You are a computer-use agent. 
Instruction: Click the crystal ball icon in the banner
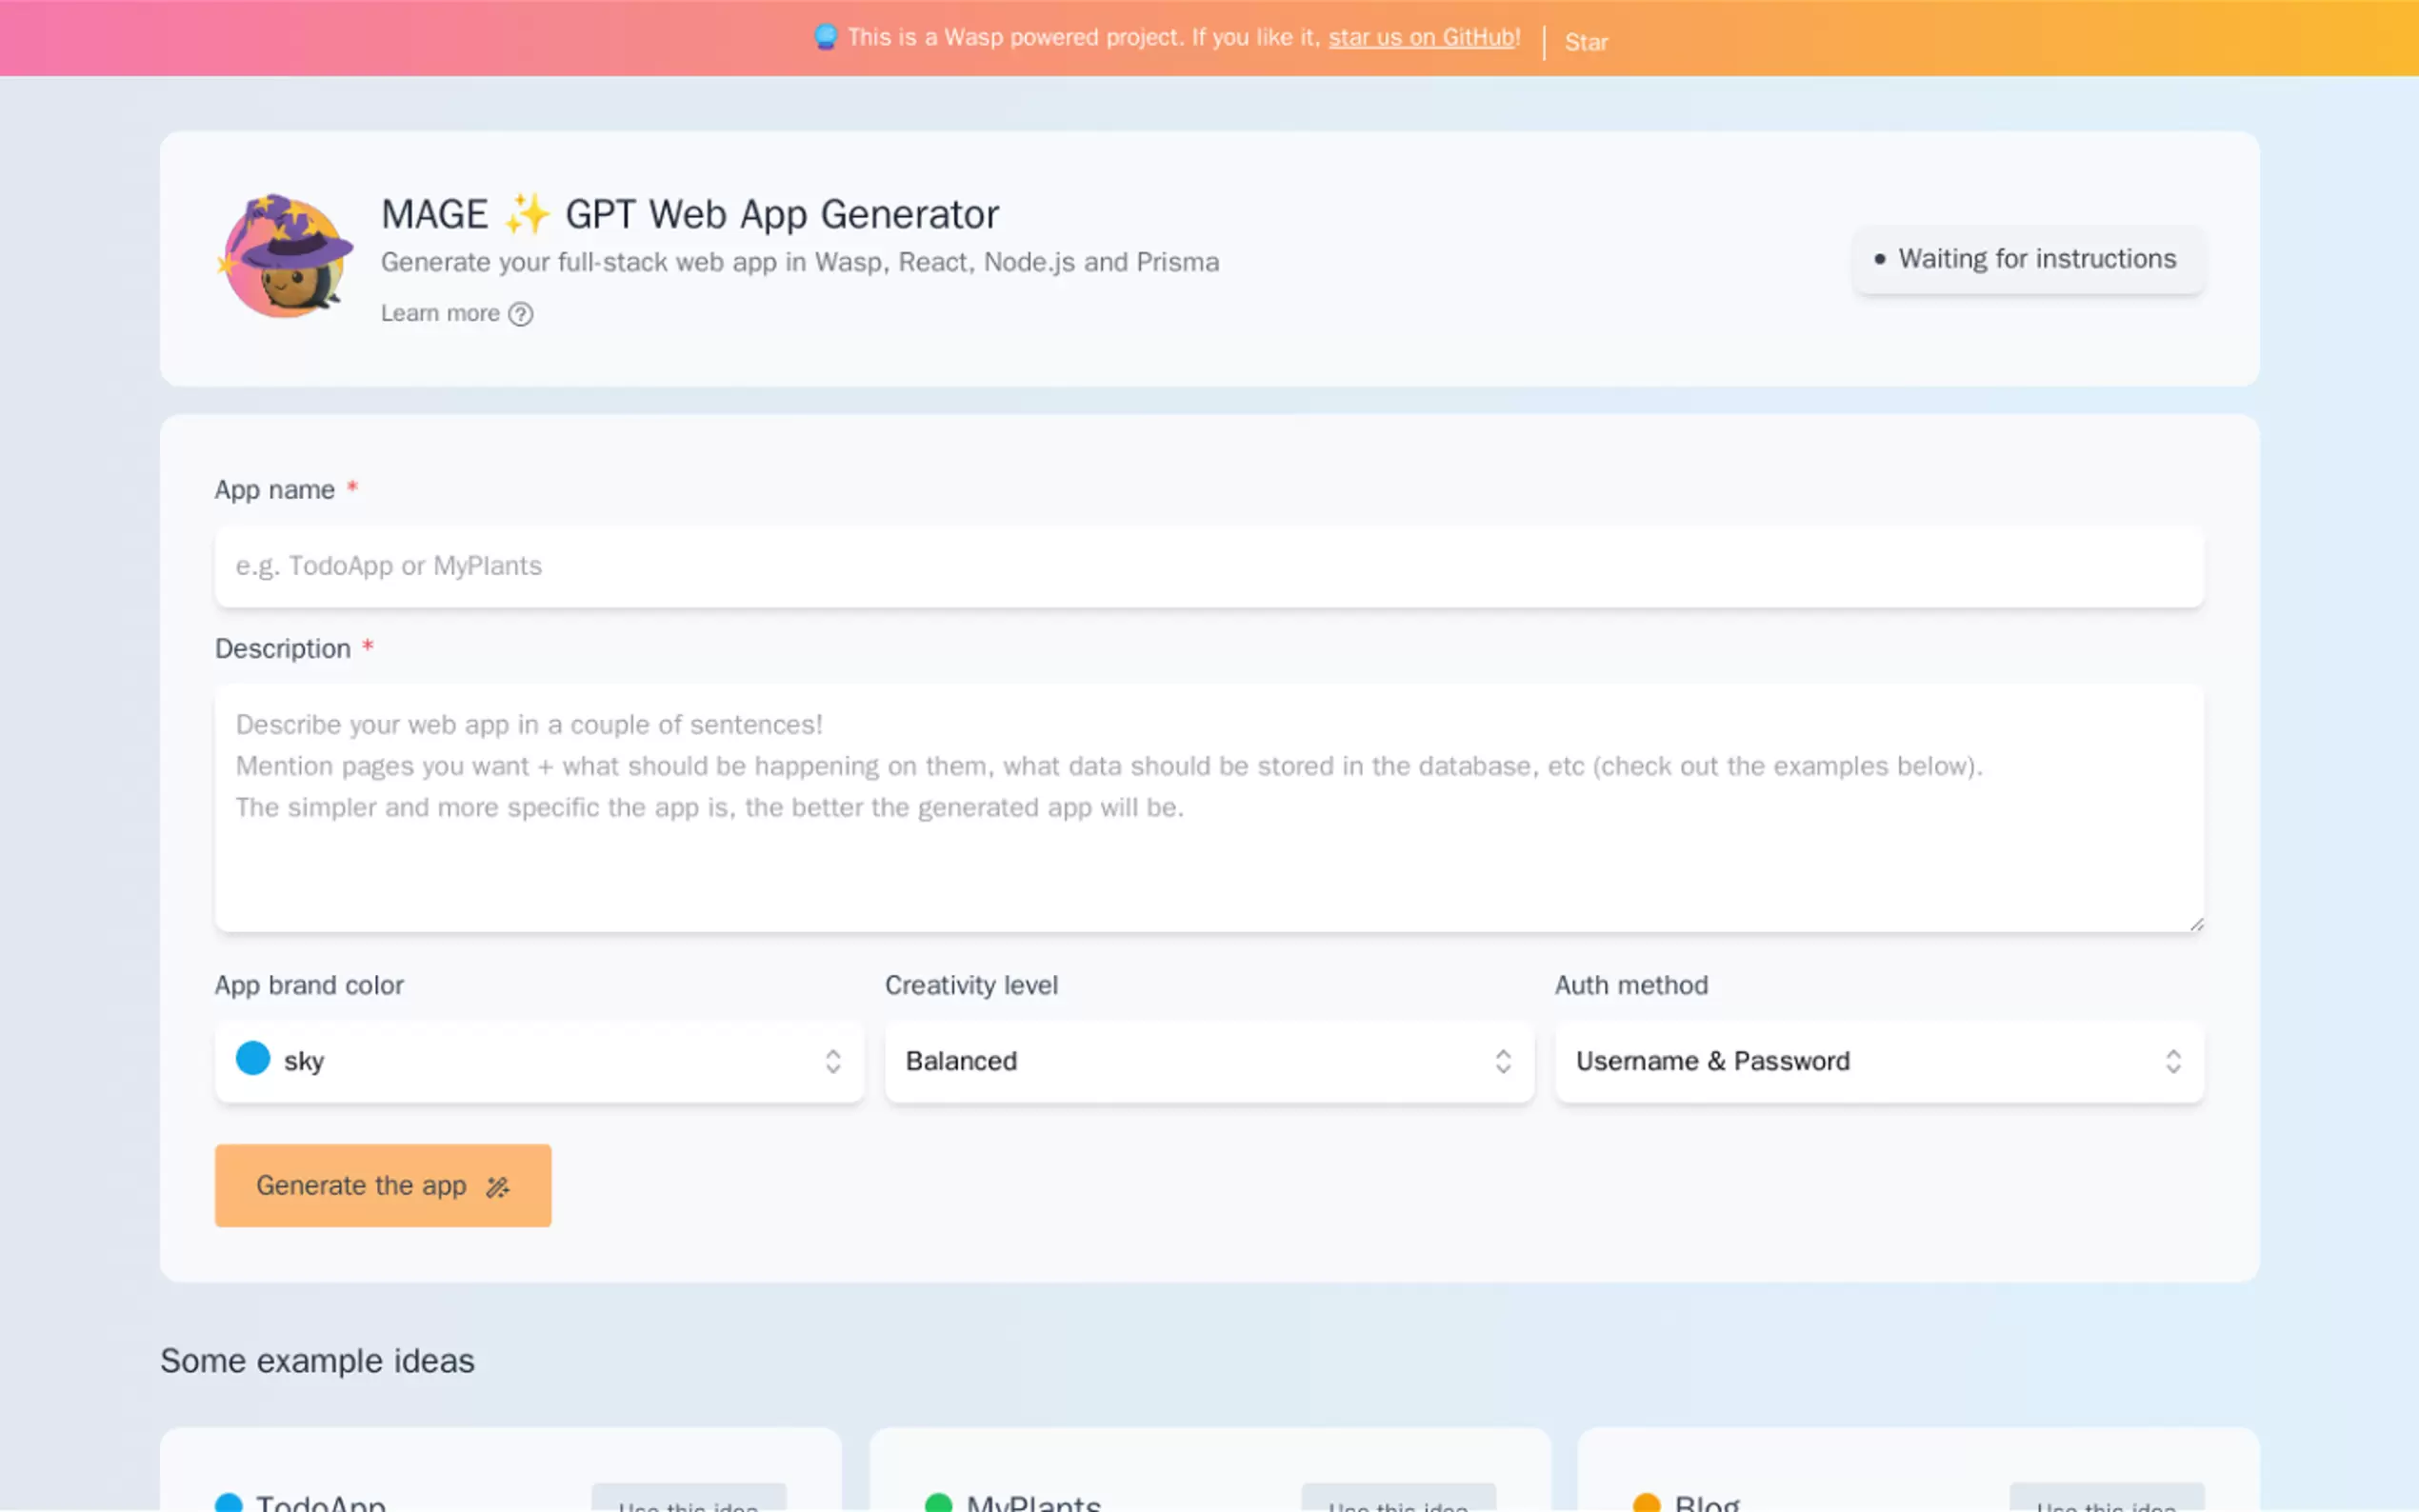825,37
